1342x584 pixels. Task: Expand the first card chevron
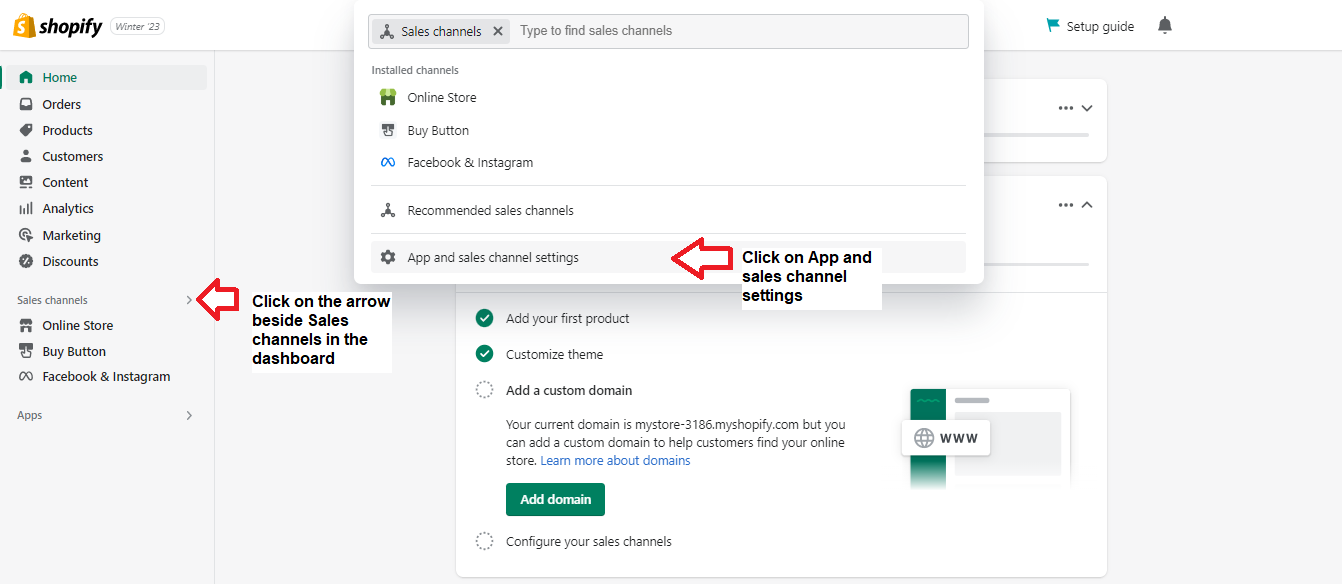tap(1087, 108)
